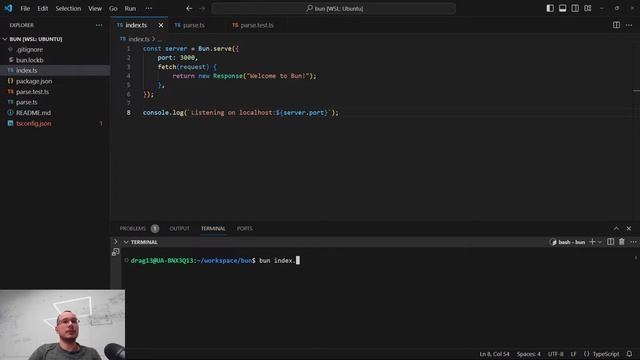Image resolution: width=640 pixels, height=360 pixels.
Task: Open the Output panel tab
Action: pyautogui.click(x=180, y=229)
